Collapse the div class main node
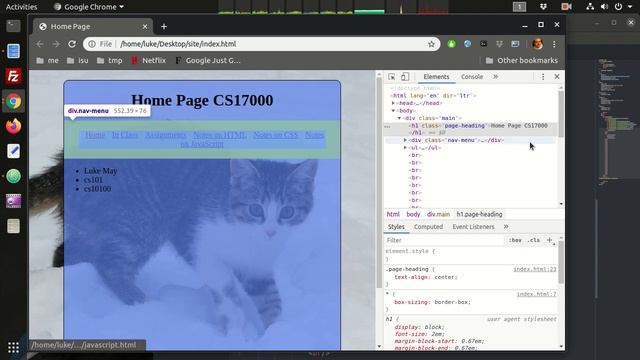This screenshot has width=640, height=360. tap(399, 118)
